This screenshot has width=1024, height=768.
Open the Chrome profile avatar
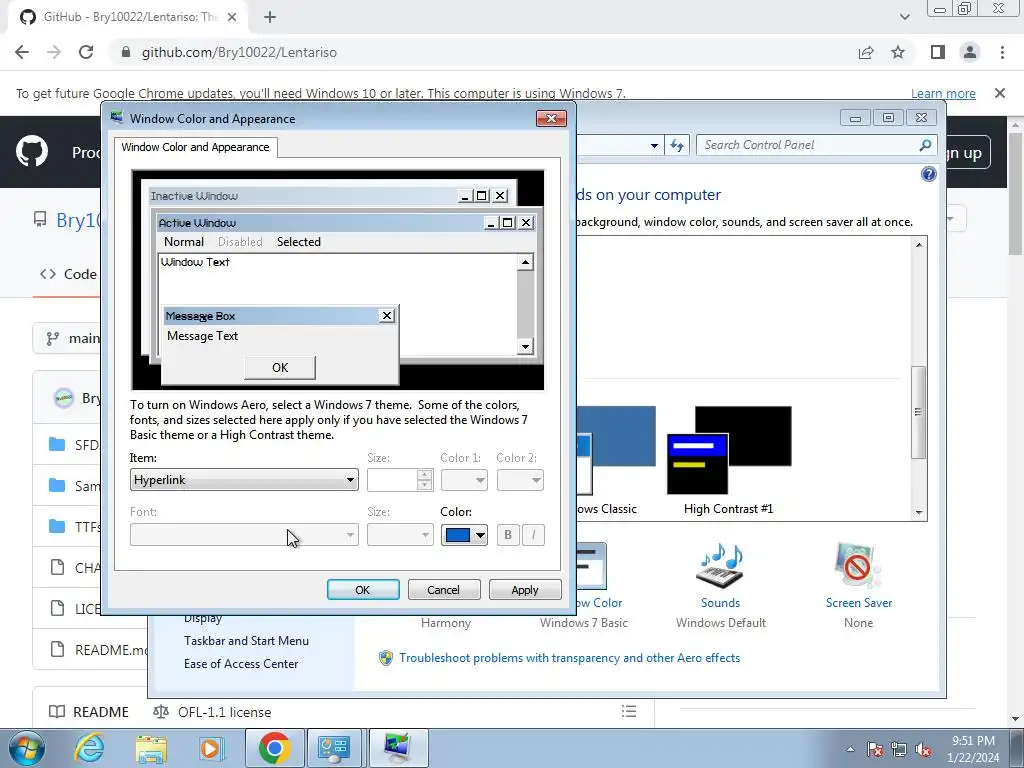970,52
